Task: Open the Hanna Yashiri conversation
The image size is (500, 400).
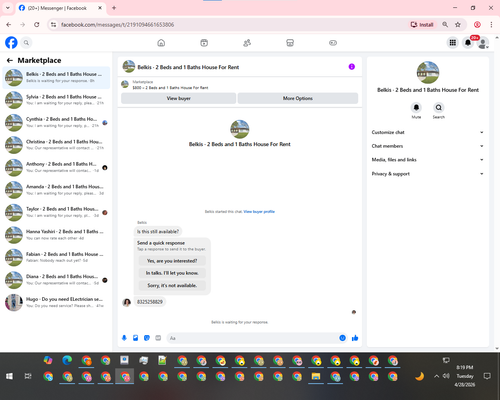Action: pos(56,235)
